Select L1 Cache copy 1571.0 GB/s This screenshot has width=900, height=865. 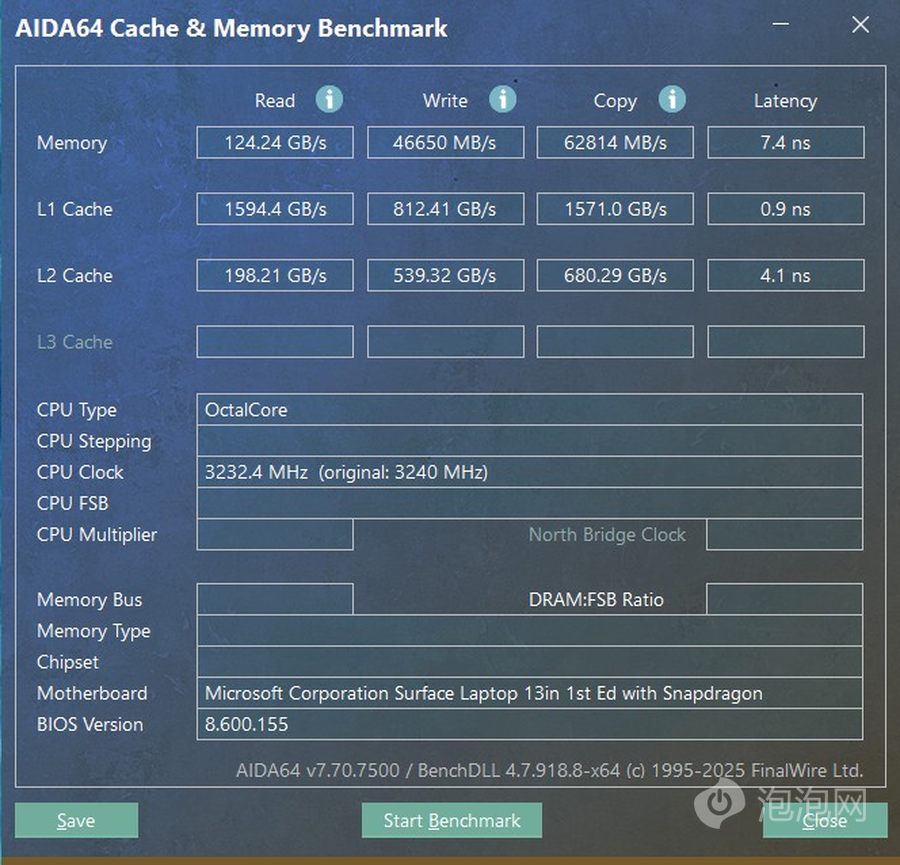click(615, 209)
